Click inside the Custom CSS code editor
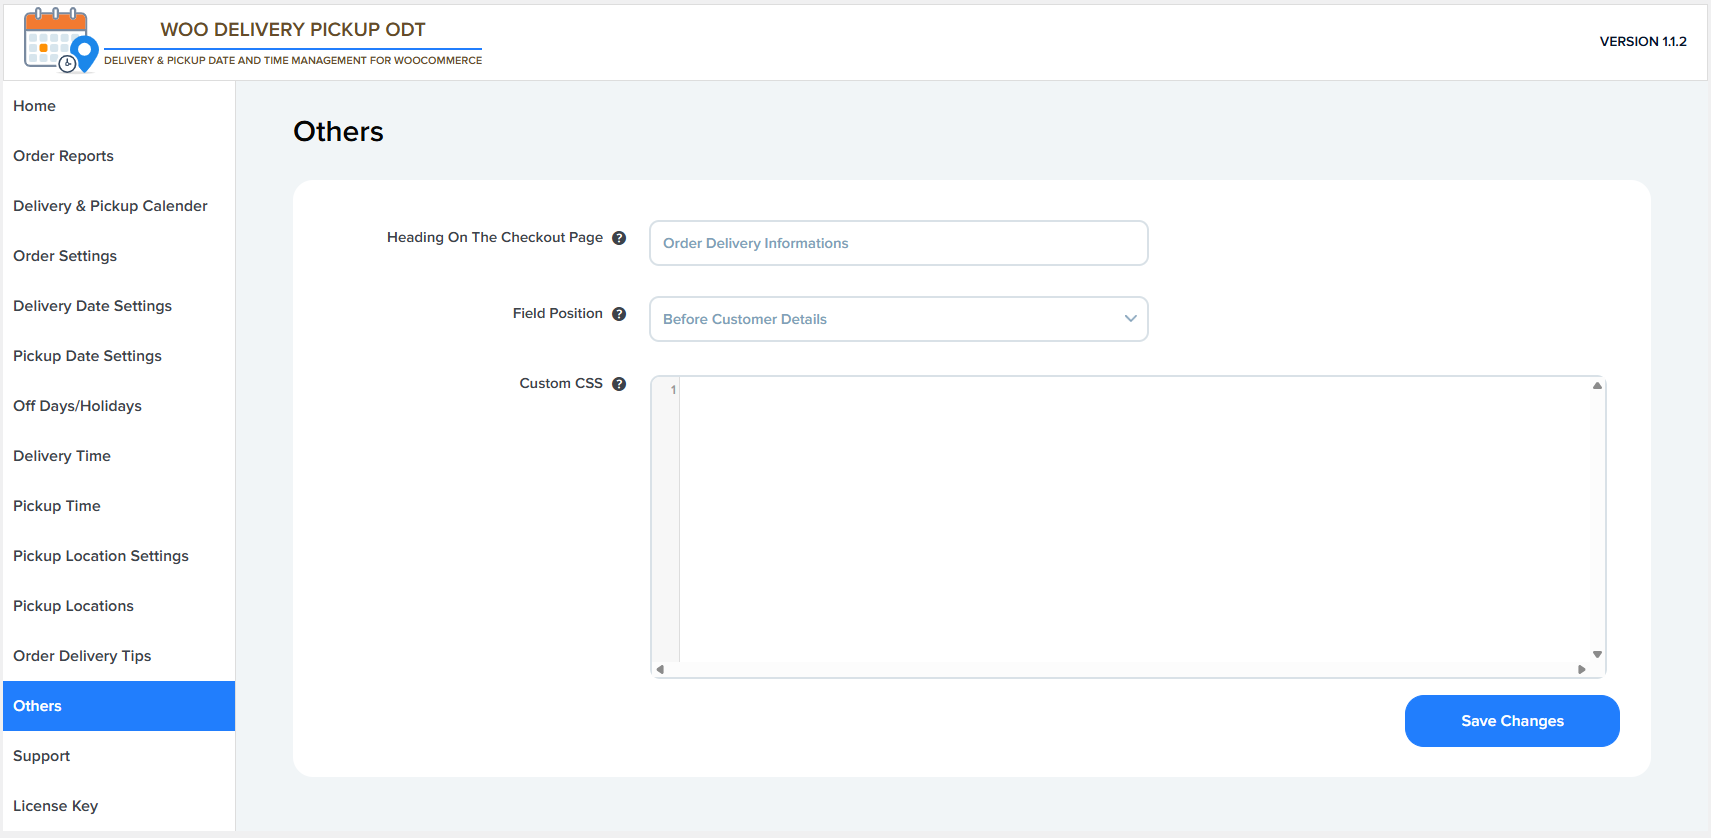1711x838 pixels. tap(1130, 518)
